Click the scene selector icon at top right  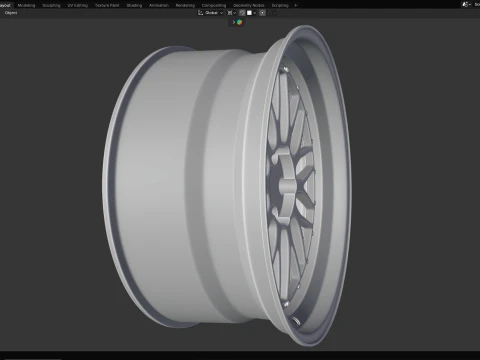pyautogui.click(x=466, y=4)
